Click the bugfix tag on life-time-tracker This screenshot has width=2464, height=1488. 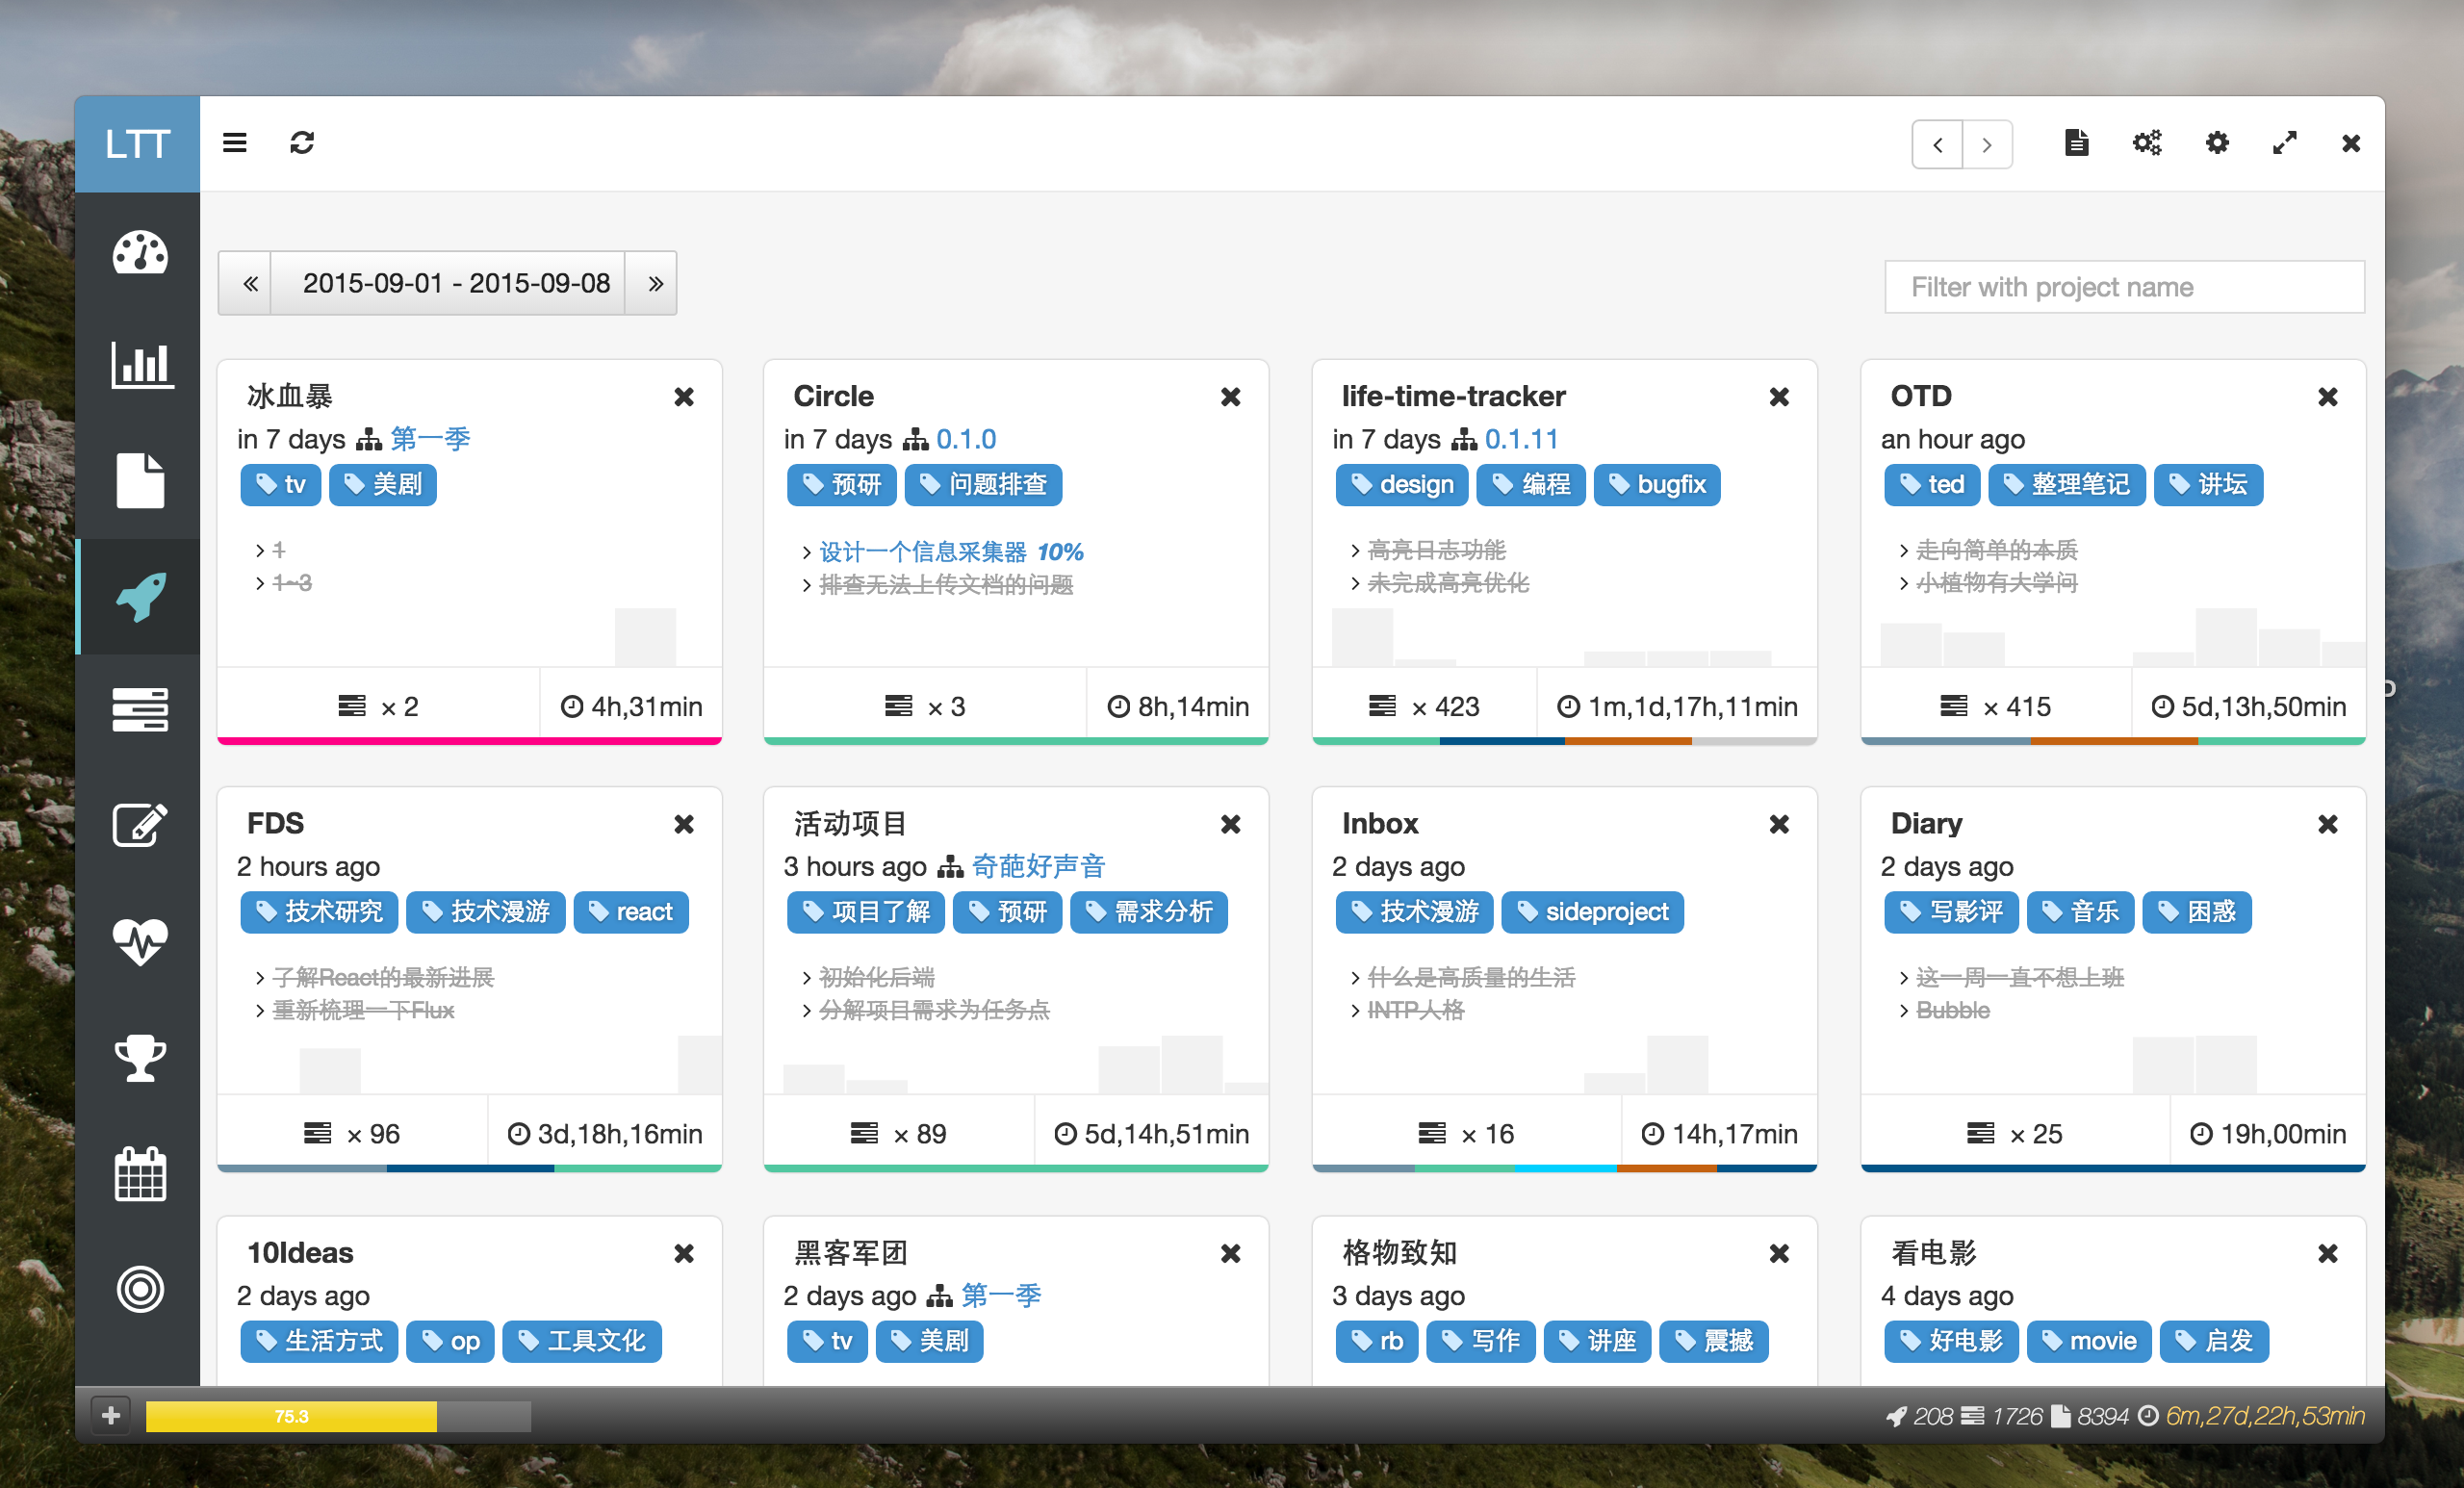(1657, 485)
